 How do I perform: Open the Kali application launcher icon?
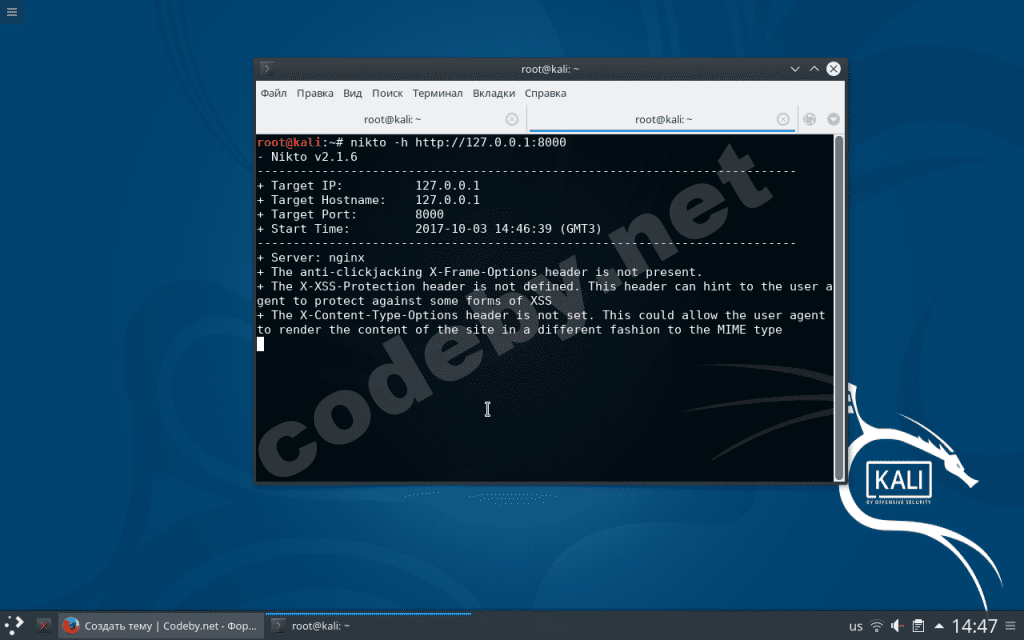click(x=14, y=626)
